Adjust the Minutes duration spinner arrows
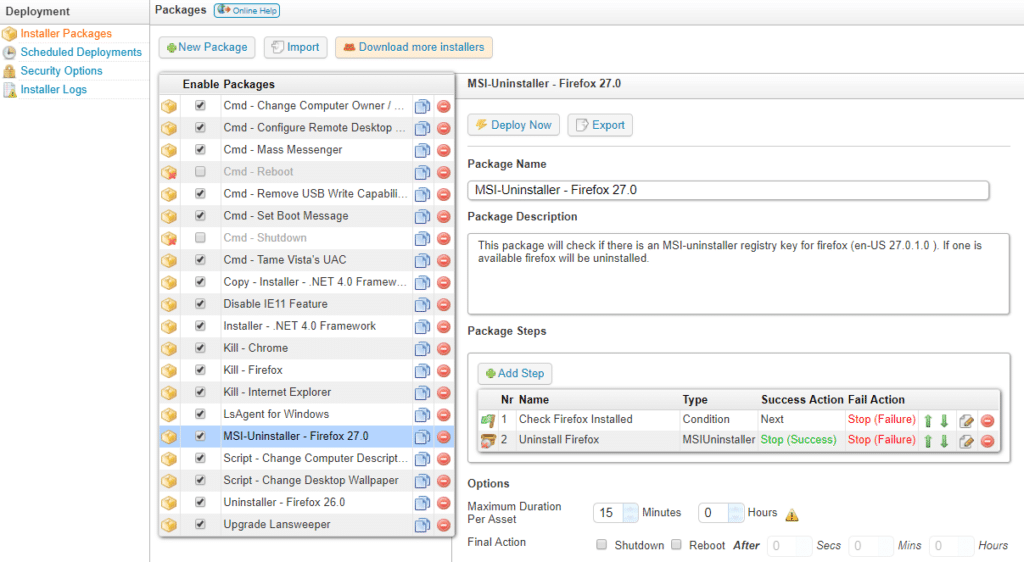The height and width of the screenshot is (562, 1024). click(x=630, y=513)
